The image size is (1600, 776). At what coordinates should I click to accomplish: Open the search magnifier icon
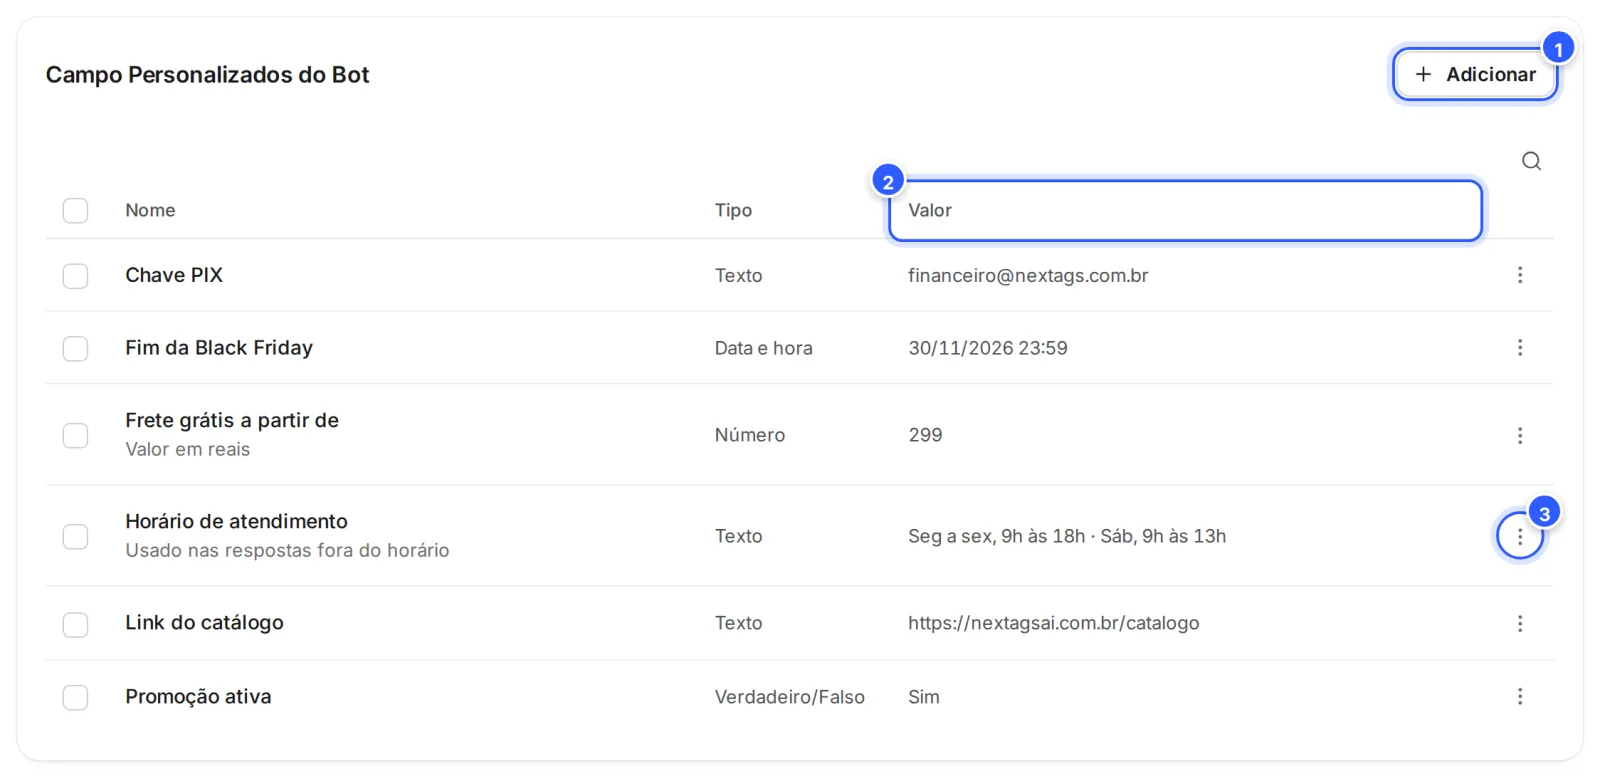pyautogui.click(x=1531, y=161)
